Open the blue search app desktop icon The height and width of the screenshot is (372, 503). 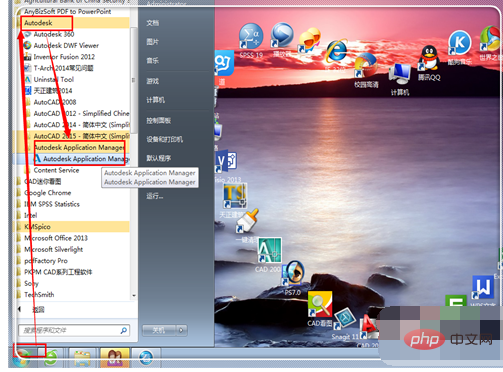click(224, 64)
